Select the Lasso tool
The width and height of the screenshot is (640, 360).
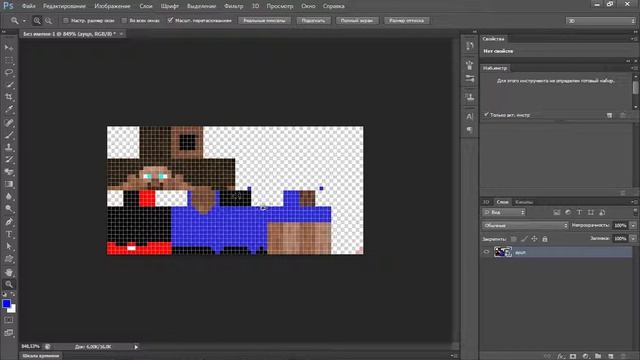(x=9, y=72)
